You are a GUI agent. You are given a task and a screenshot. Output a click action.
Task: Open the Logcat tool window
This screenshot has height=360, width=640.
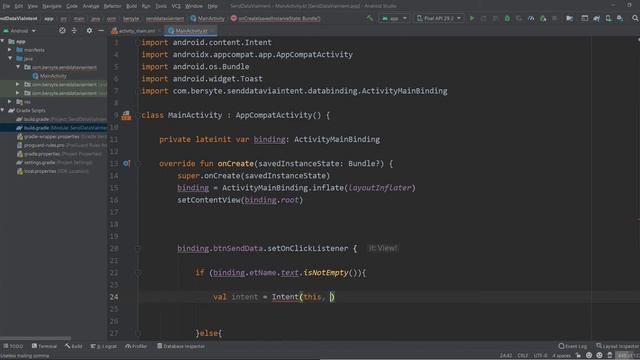click(104, 346)
